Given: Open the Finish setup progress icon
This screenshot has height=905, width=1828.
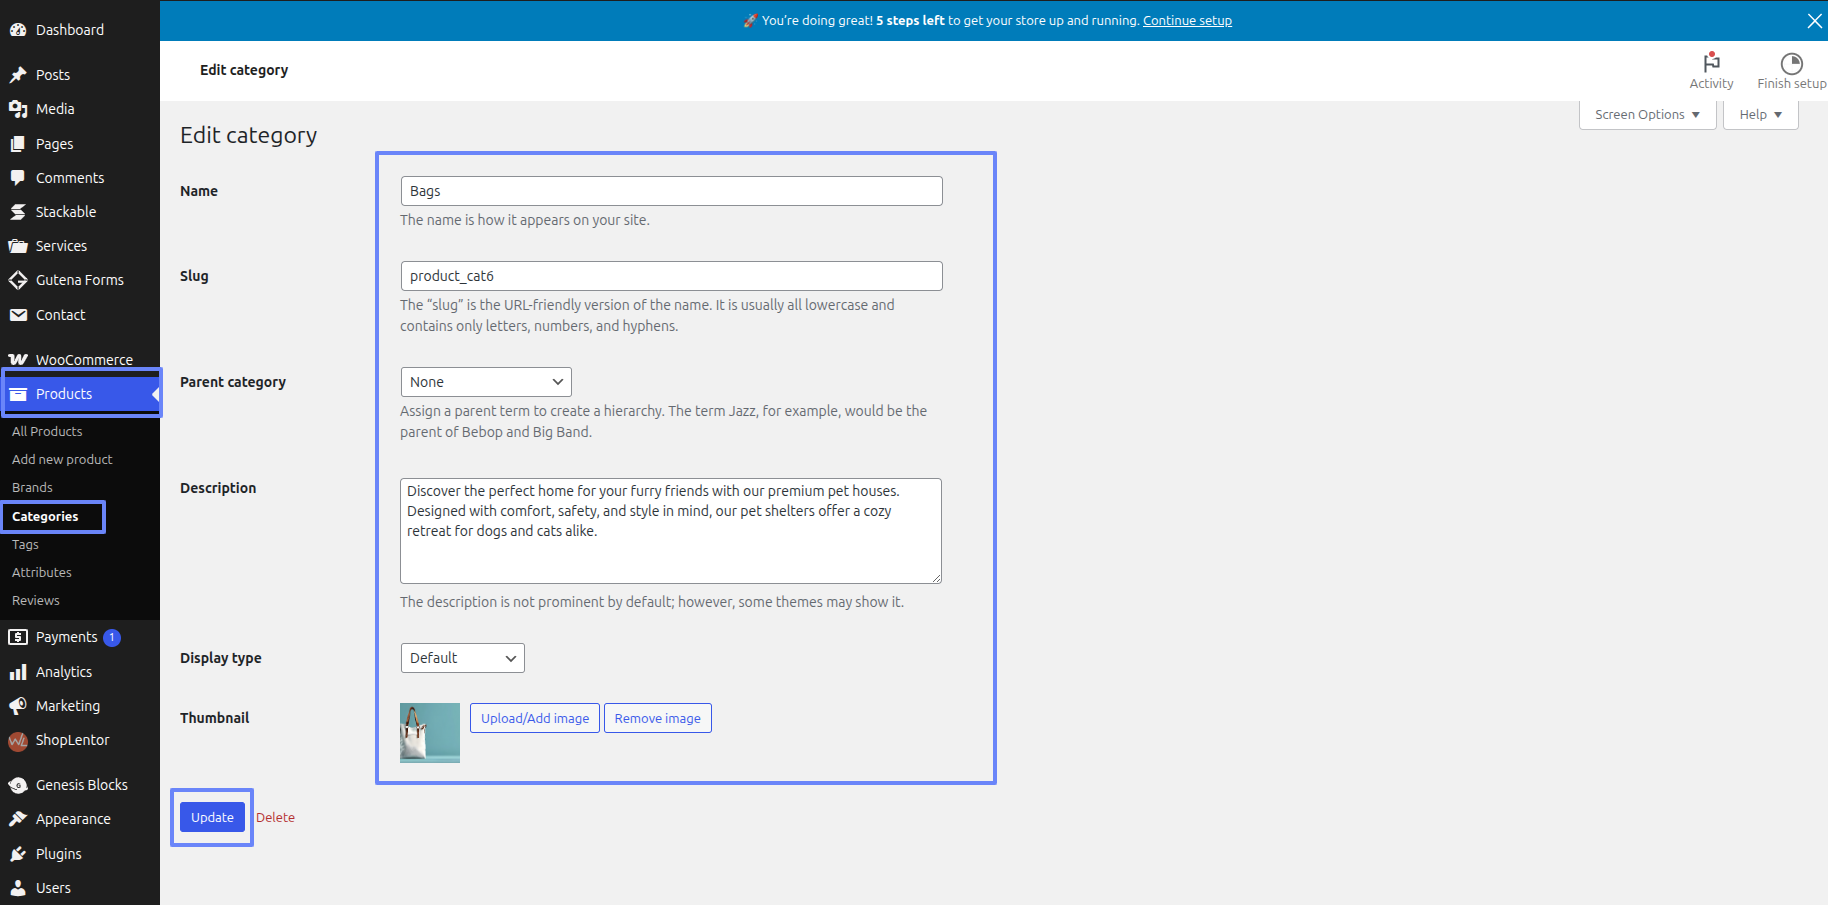Looking at the screenshot, I should 1791,63.
